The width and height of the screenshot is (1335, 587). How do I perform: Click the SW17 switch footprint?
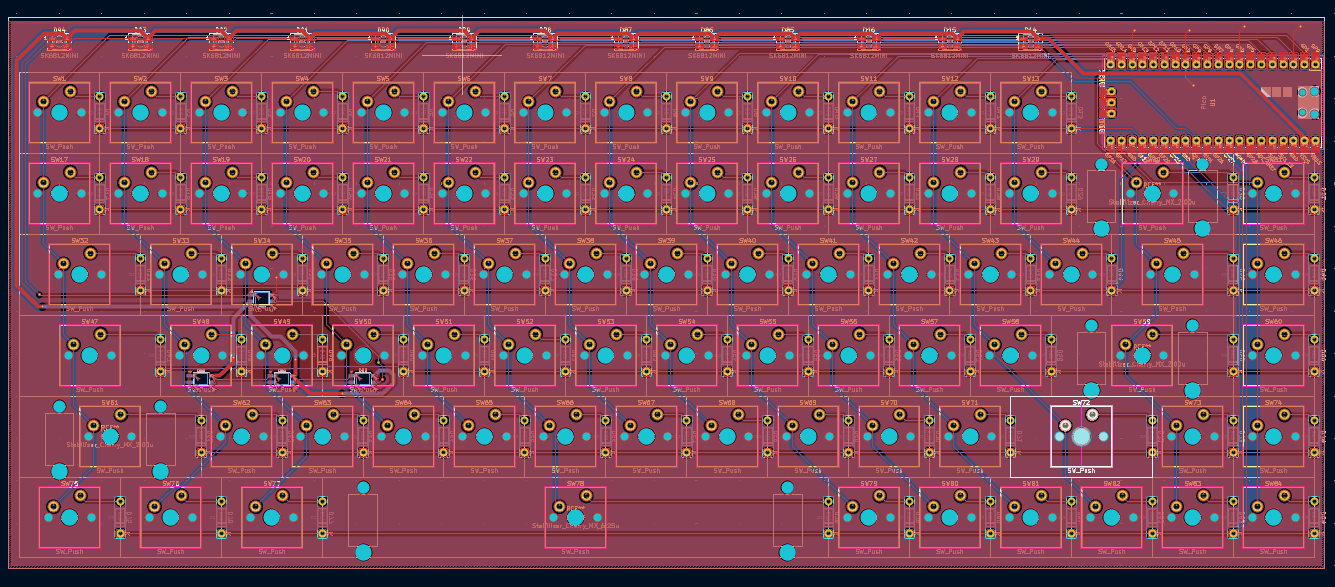pos(59,193)
